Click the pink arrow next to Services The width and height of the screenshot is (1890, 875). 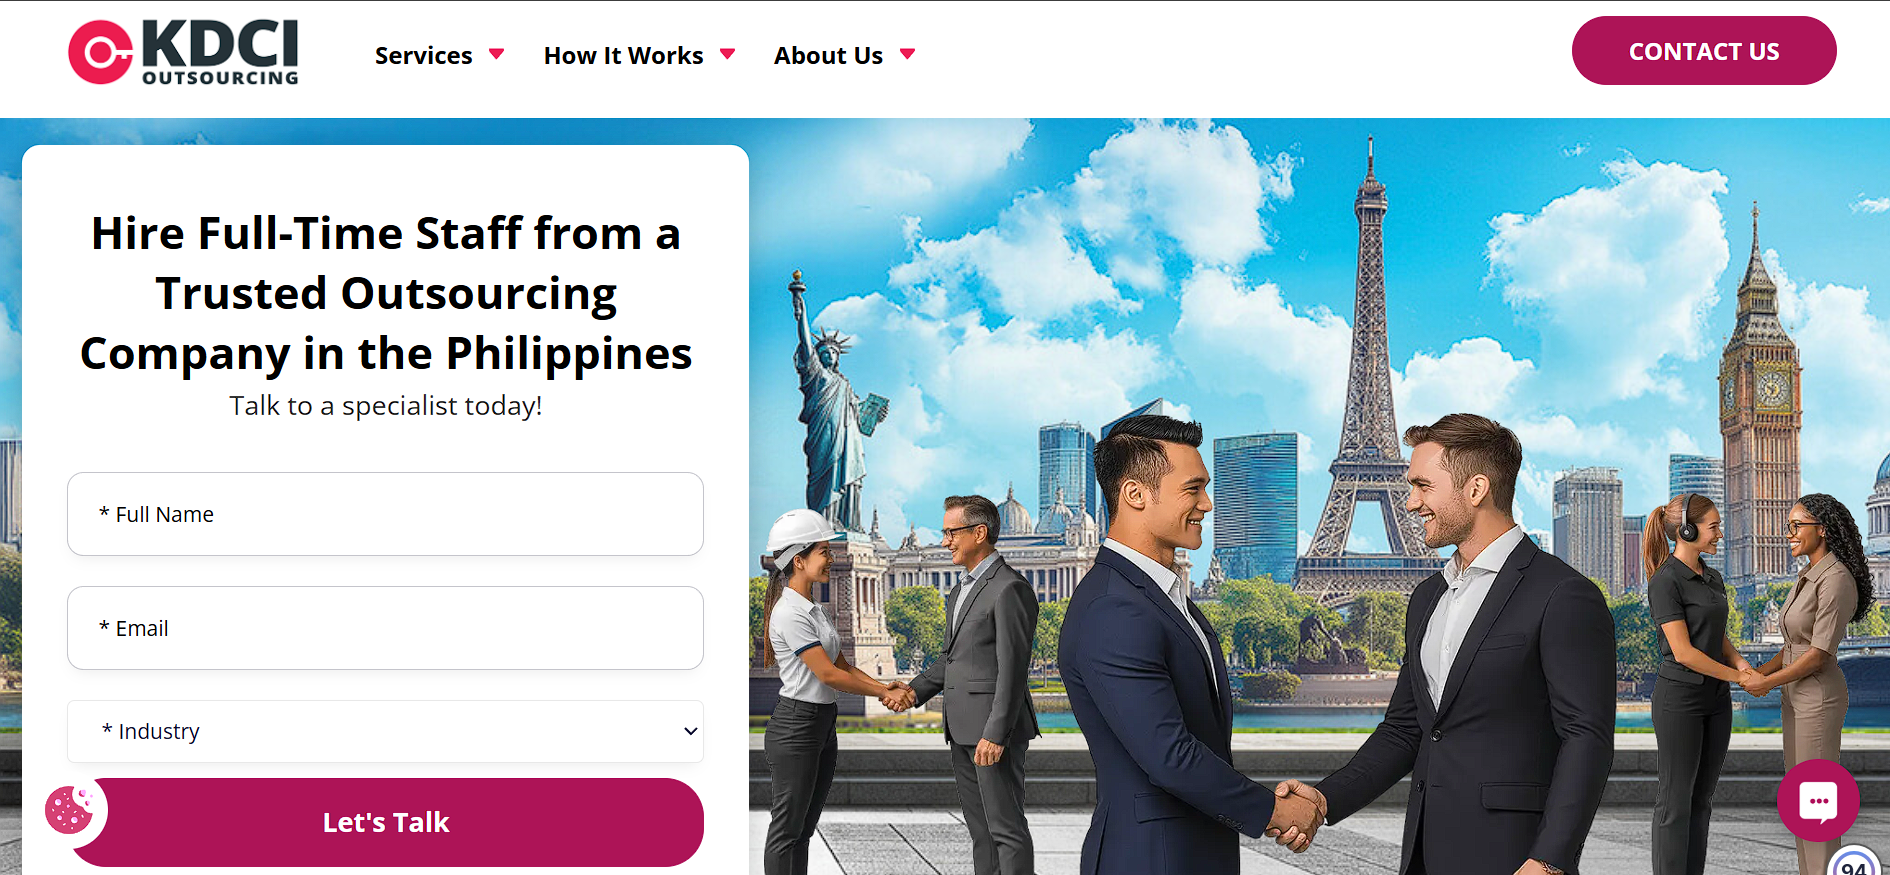click(496, 54)
